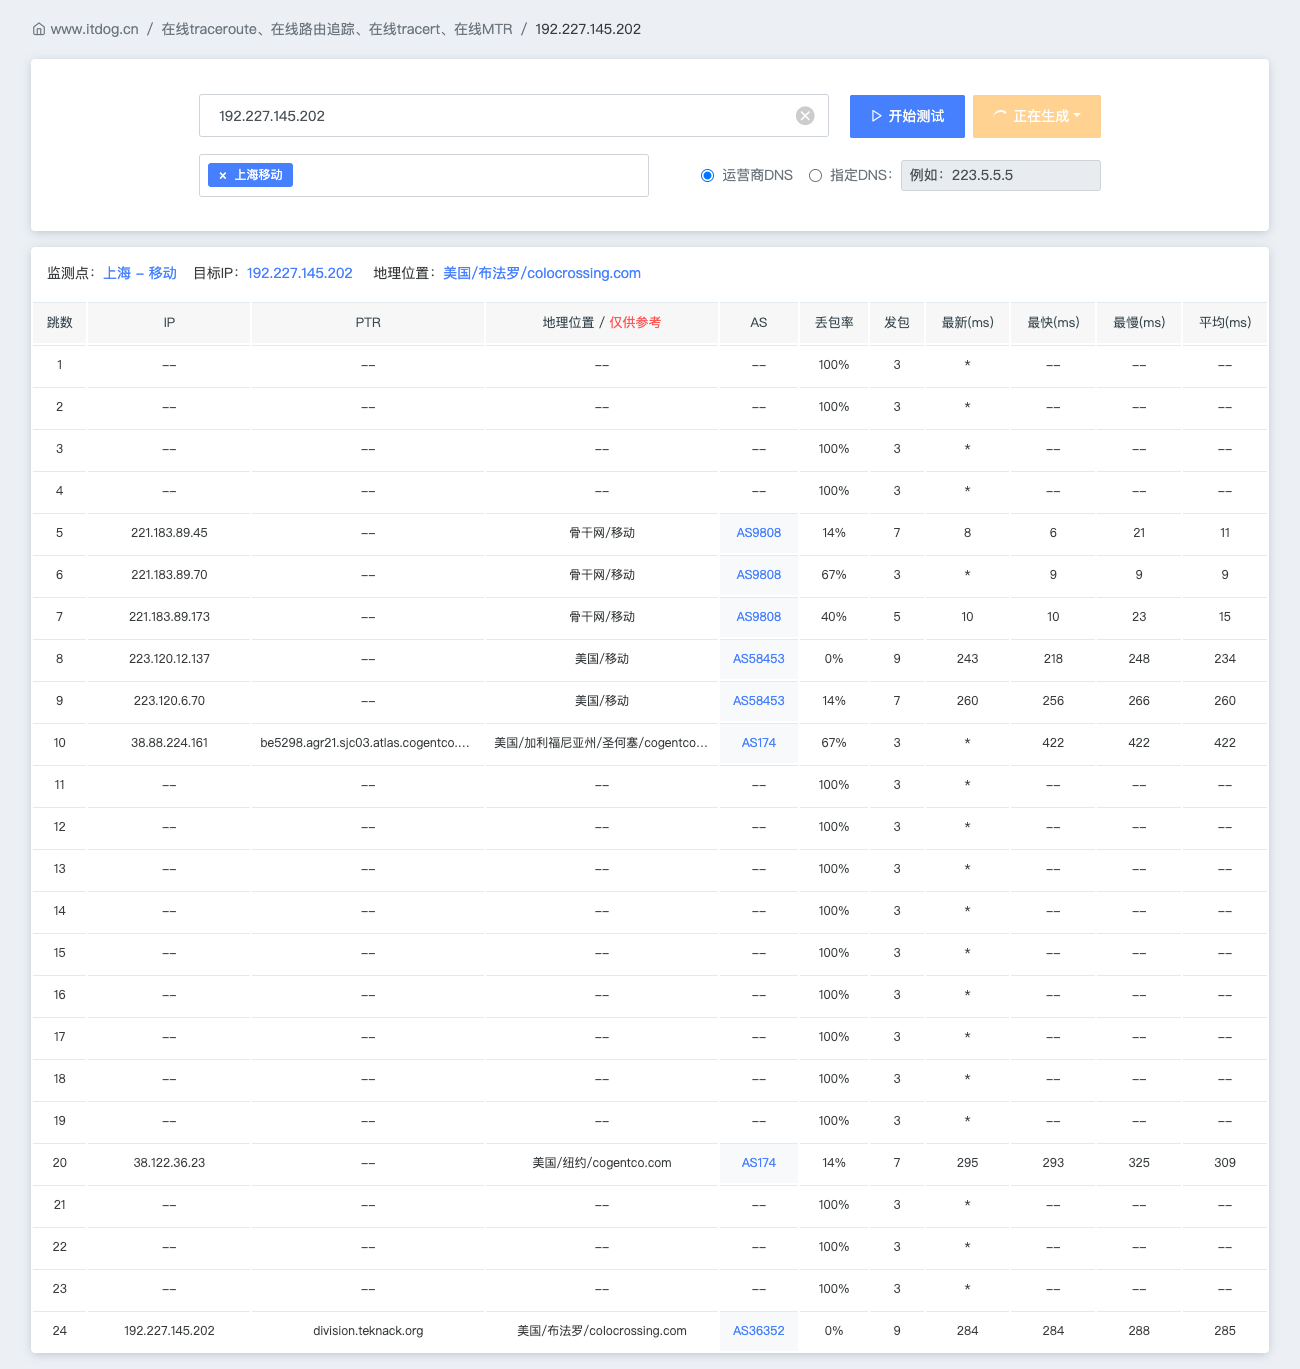Click slowest value 325 in hop 20
This screenshot has width=1300, height=1369.
(1139, 1163)
